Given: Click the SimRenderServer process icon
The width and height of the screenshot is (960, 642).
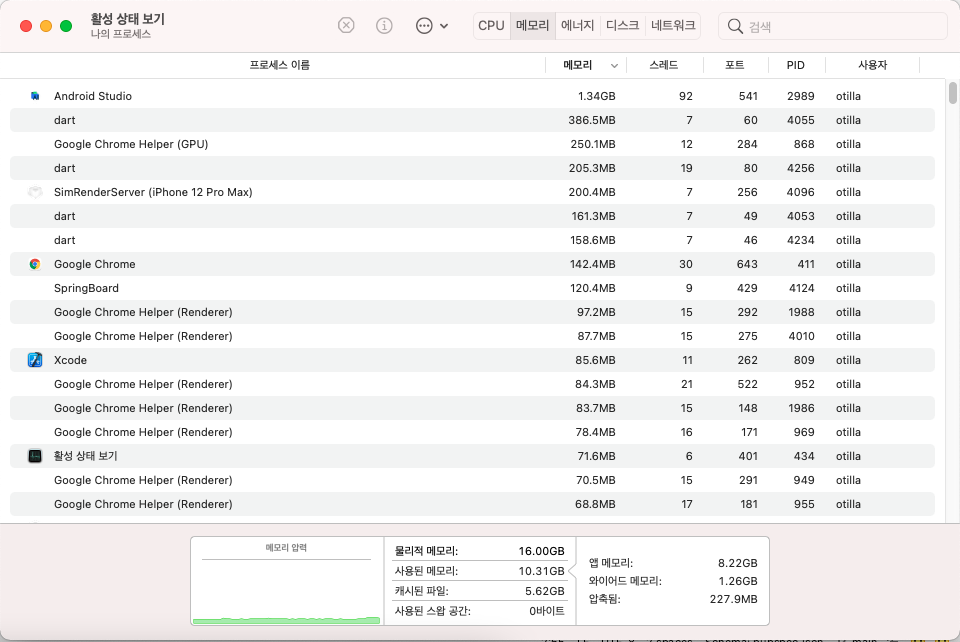Looking at the screenshot, I should 35,192.
